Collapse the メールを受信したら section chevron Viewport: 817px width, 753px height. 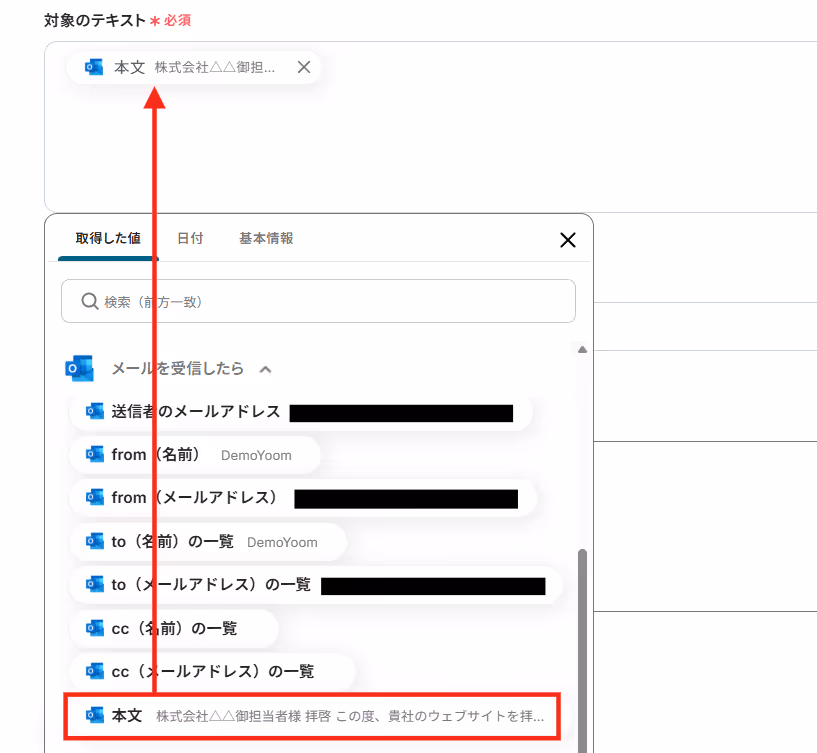tap(265, 369)
